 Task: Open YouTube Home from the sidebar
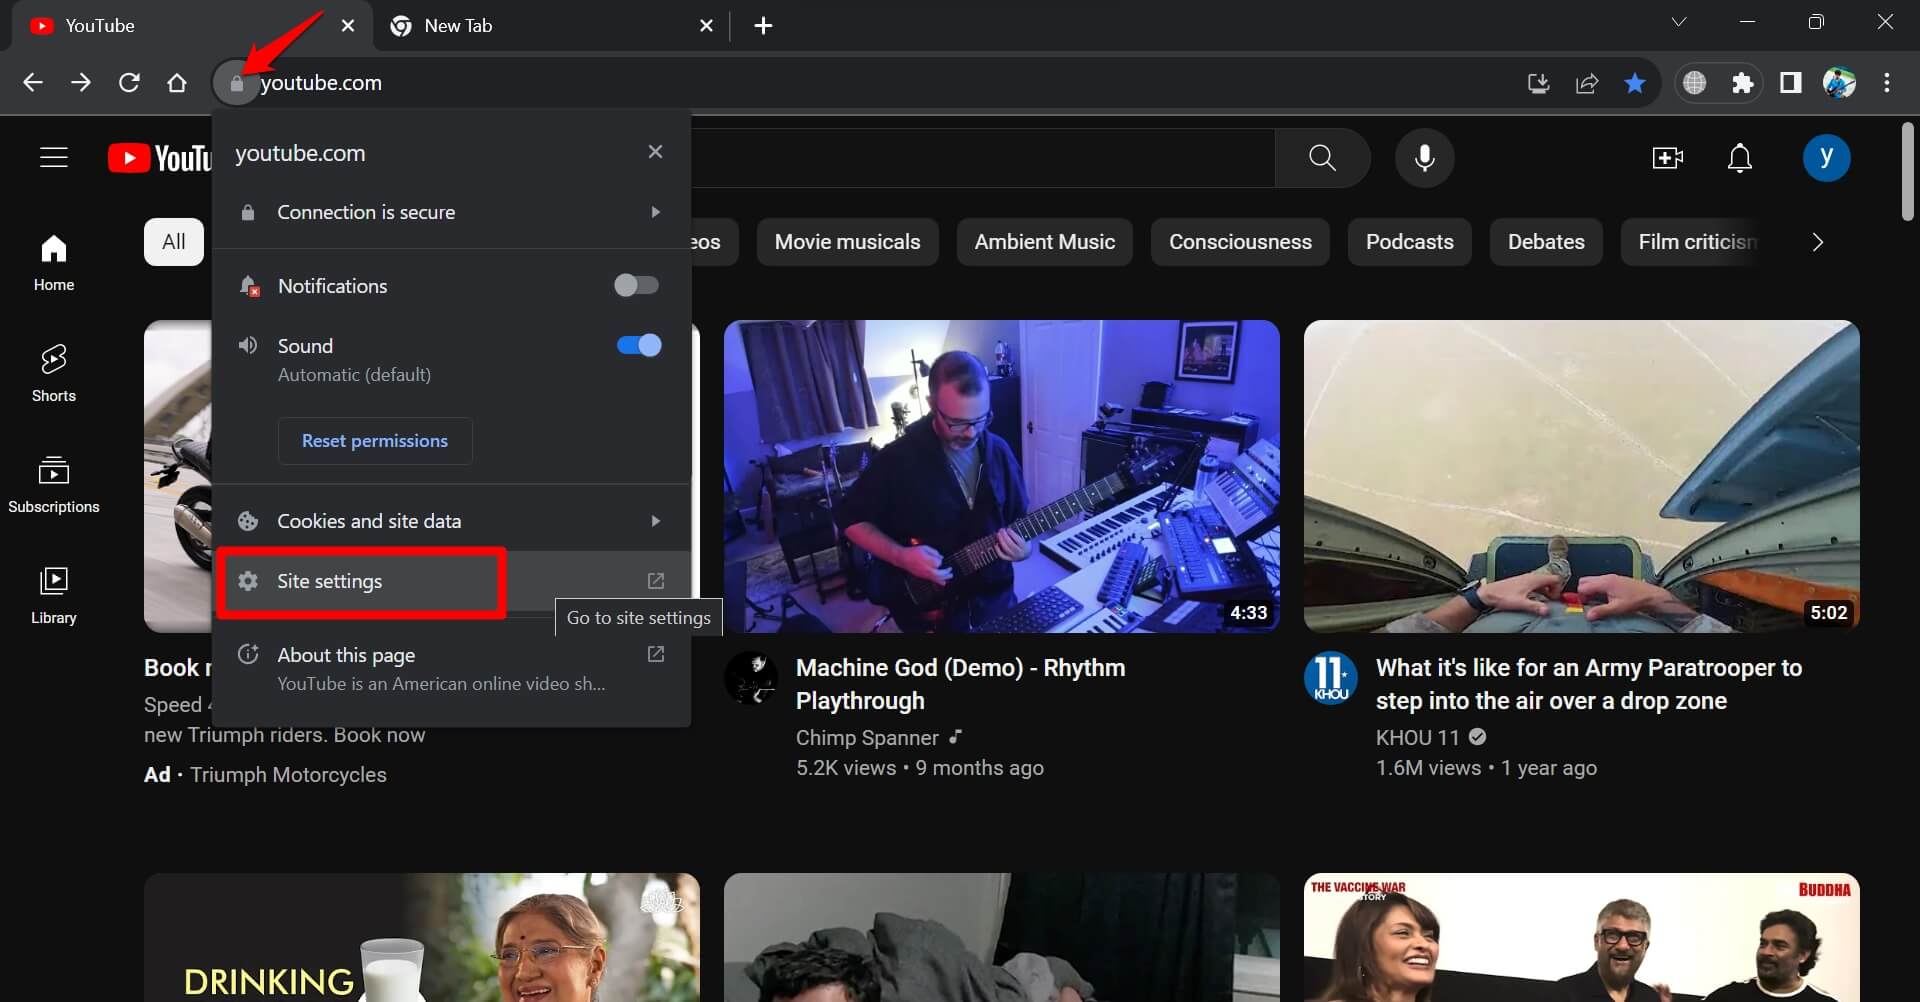pyautogui.click(x=53, y=261)
